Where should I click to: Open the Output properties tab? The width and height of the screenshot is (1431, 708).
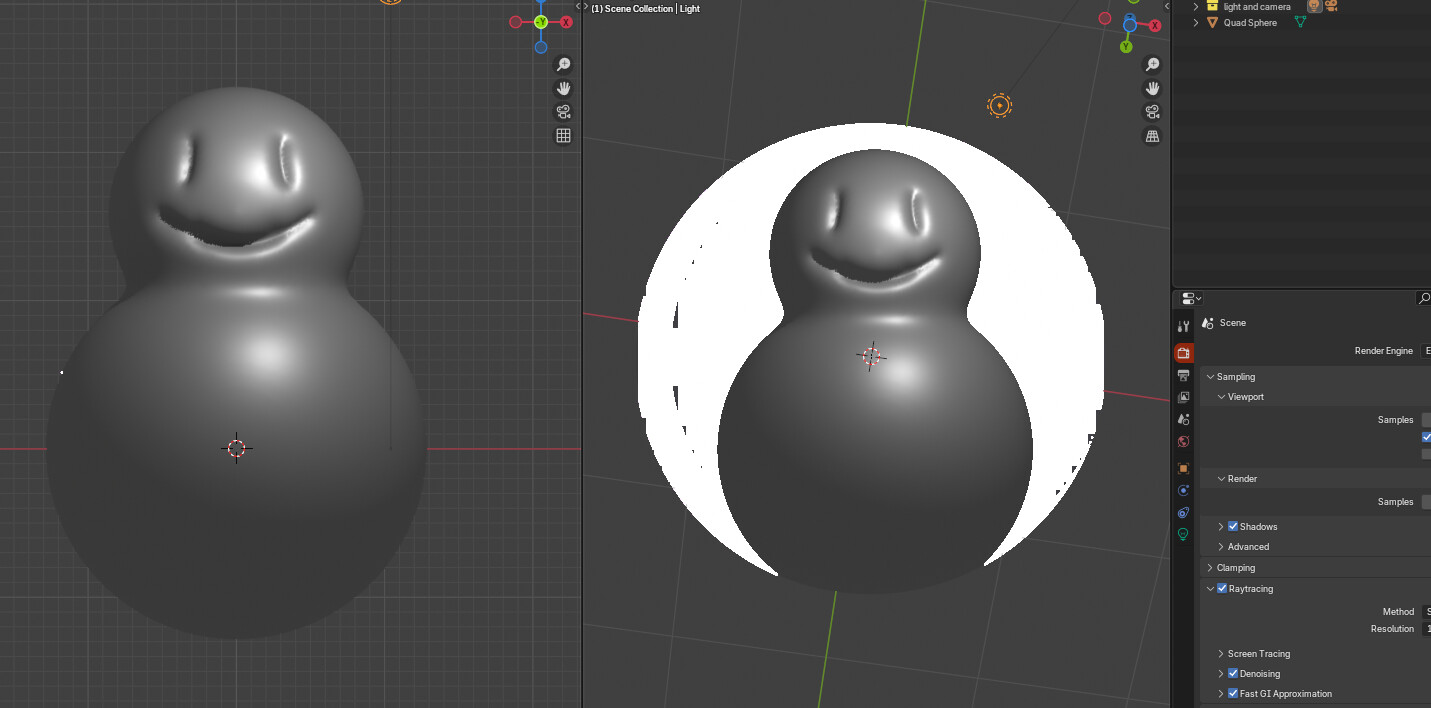[x=1183, y=375]
